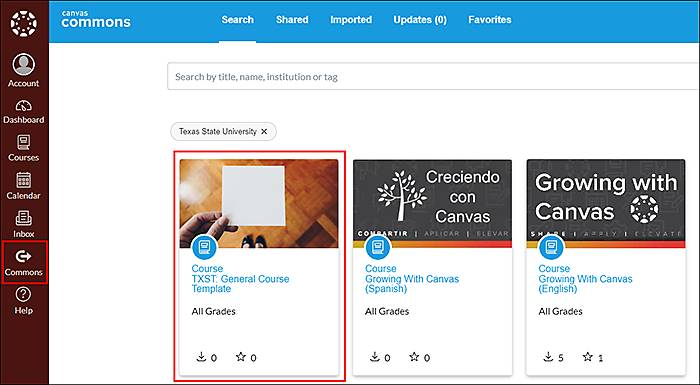Open the Imported tab
The height and width of the screenshot is (385, 700).
click(351, 20)
